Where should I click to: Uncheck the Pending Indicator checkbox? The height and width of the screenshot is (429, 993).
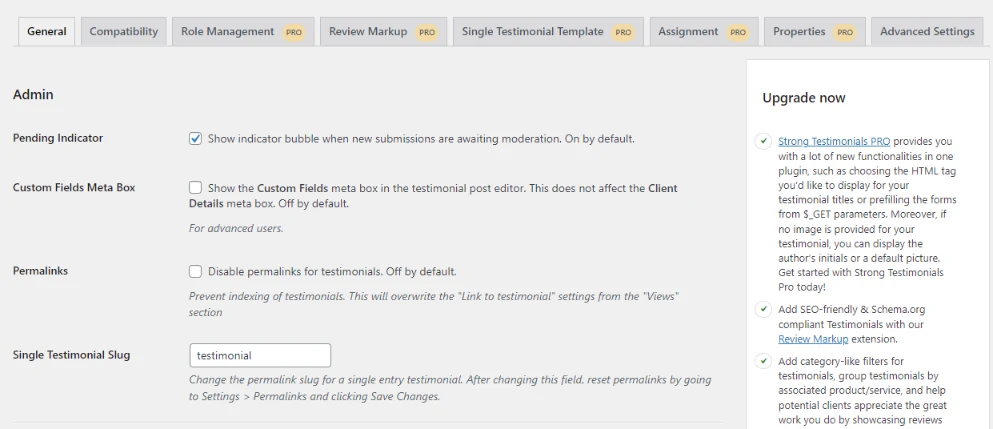tap(196, 138)
